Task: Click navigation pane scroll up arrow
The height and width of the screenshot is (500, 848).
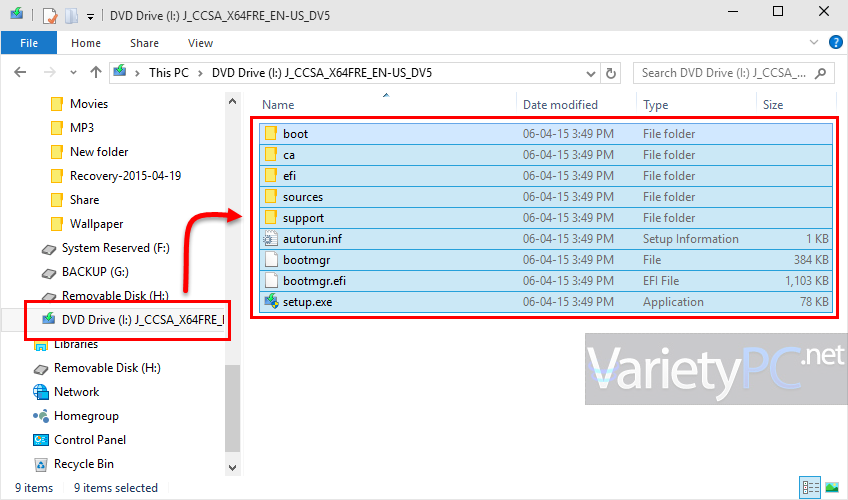Action: click(x=233, y=101)
